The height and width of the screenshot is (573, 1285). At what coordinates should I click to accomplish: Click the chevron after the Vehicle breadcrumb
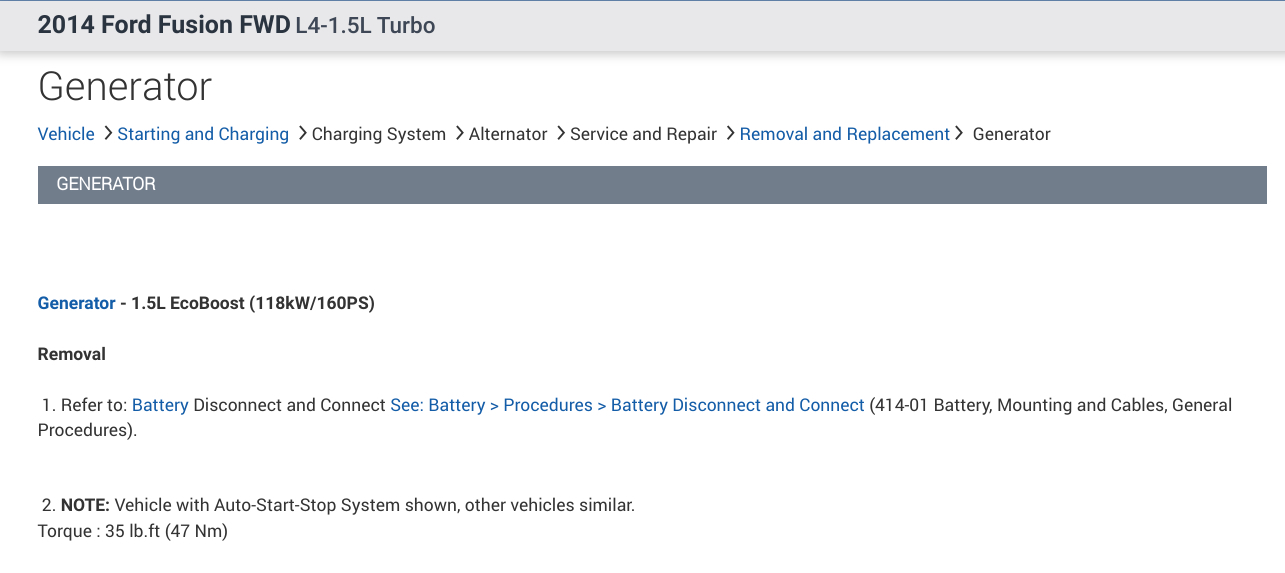tap(107, 133)
